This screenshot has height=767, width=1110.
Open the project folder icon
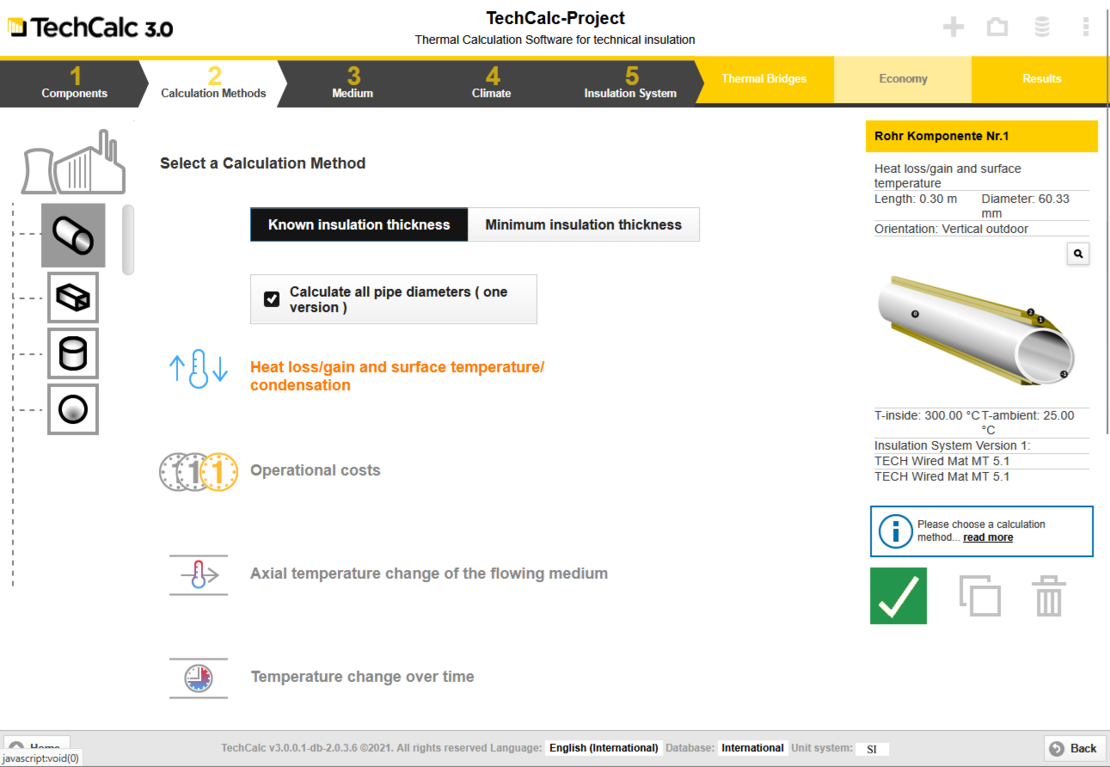point(997,27)
